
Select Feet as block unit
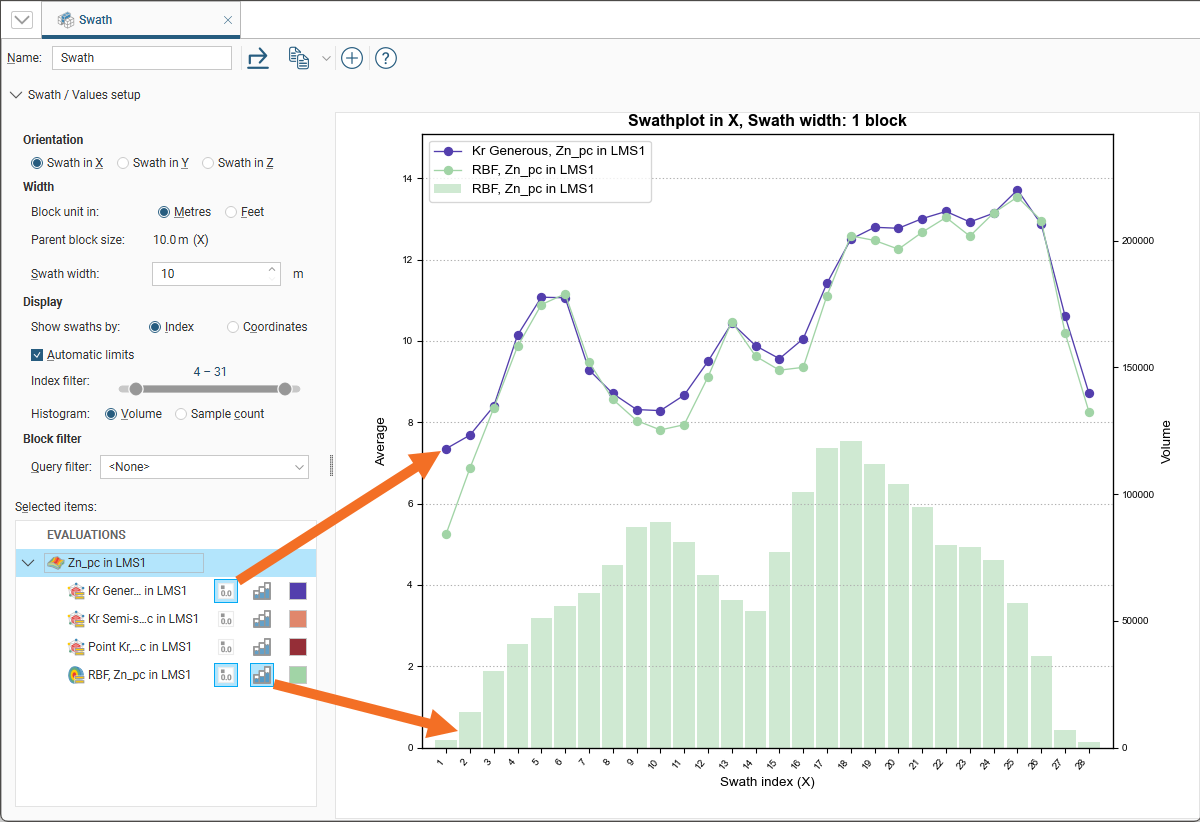(x=232, y=212)
